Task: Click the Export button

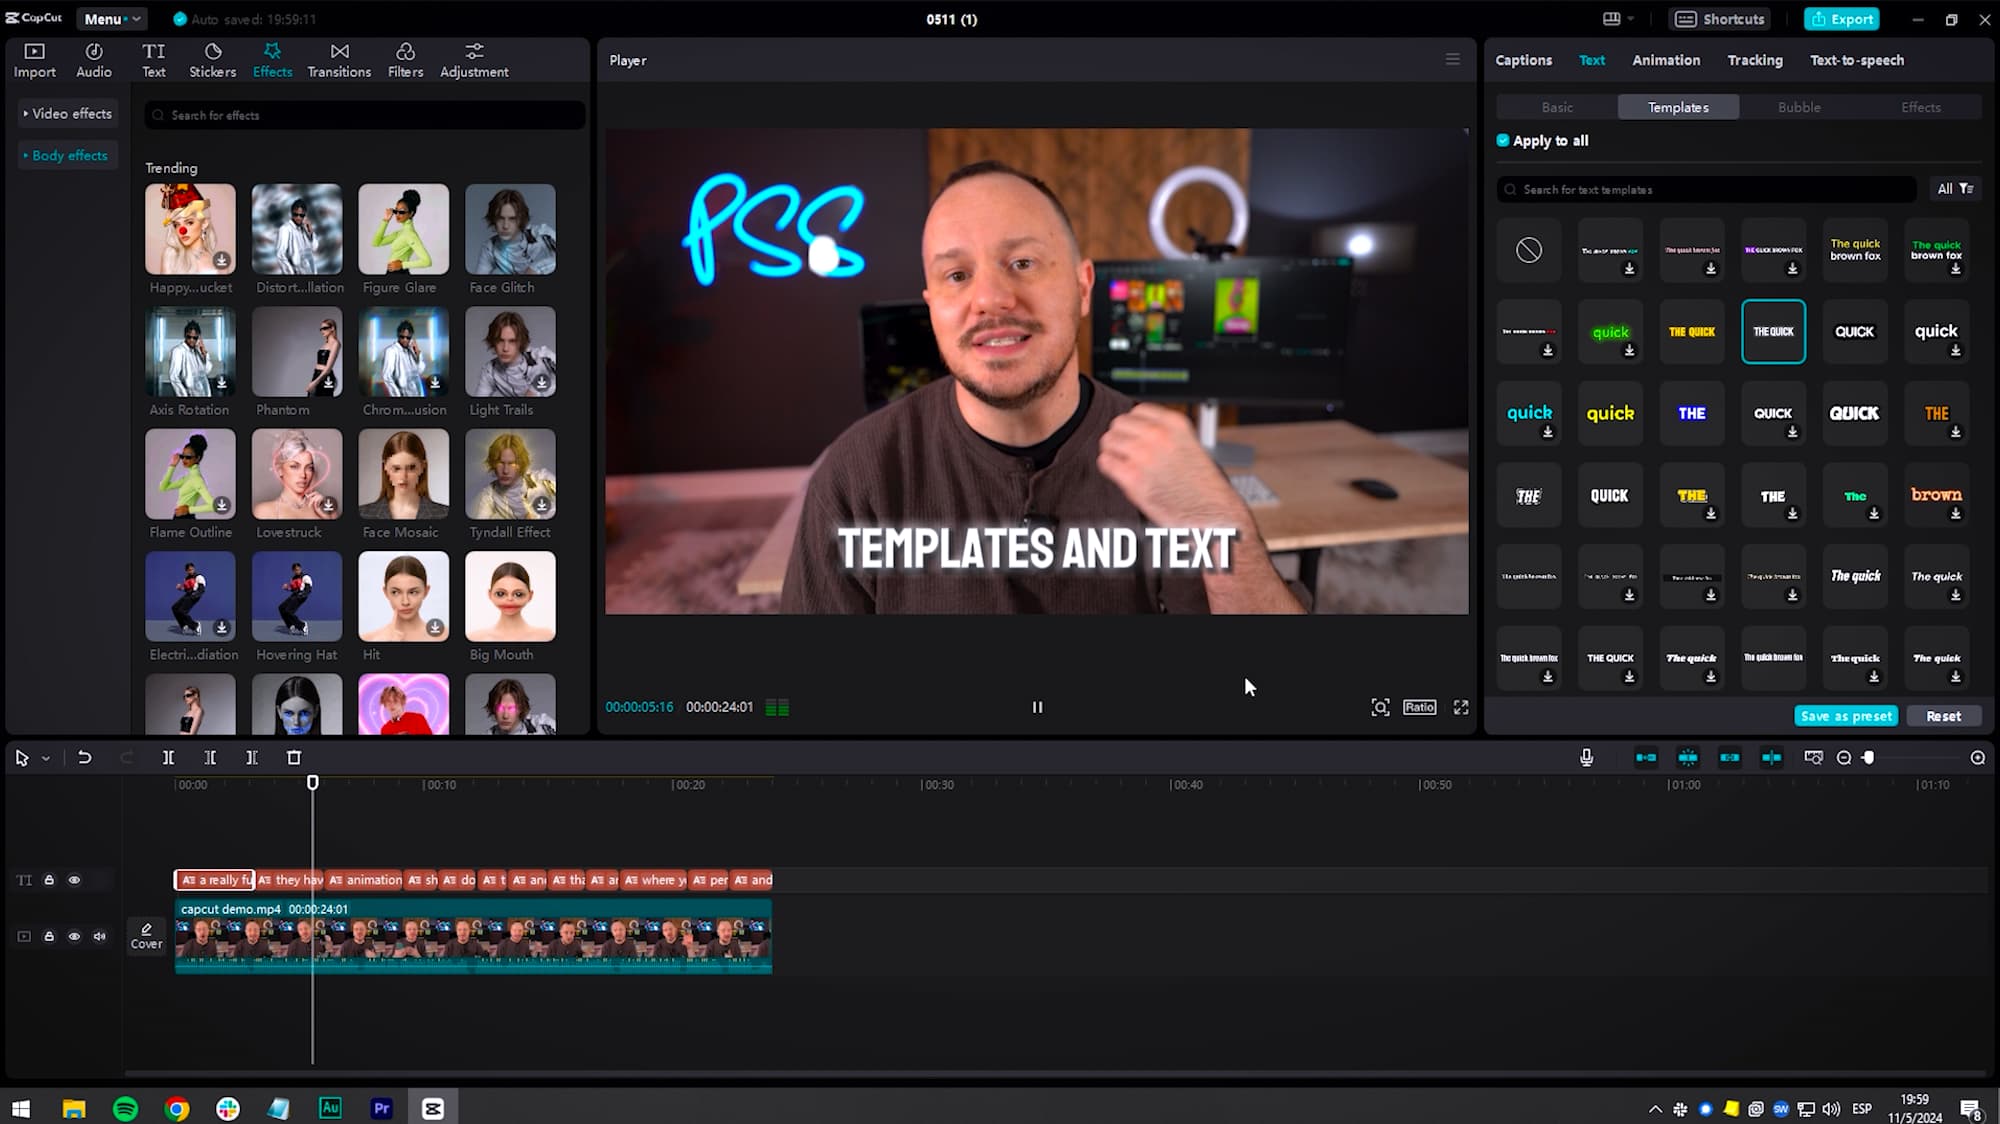Action: (x=1842, y=19)
